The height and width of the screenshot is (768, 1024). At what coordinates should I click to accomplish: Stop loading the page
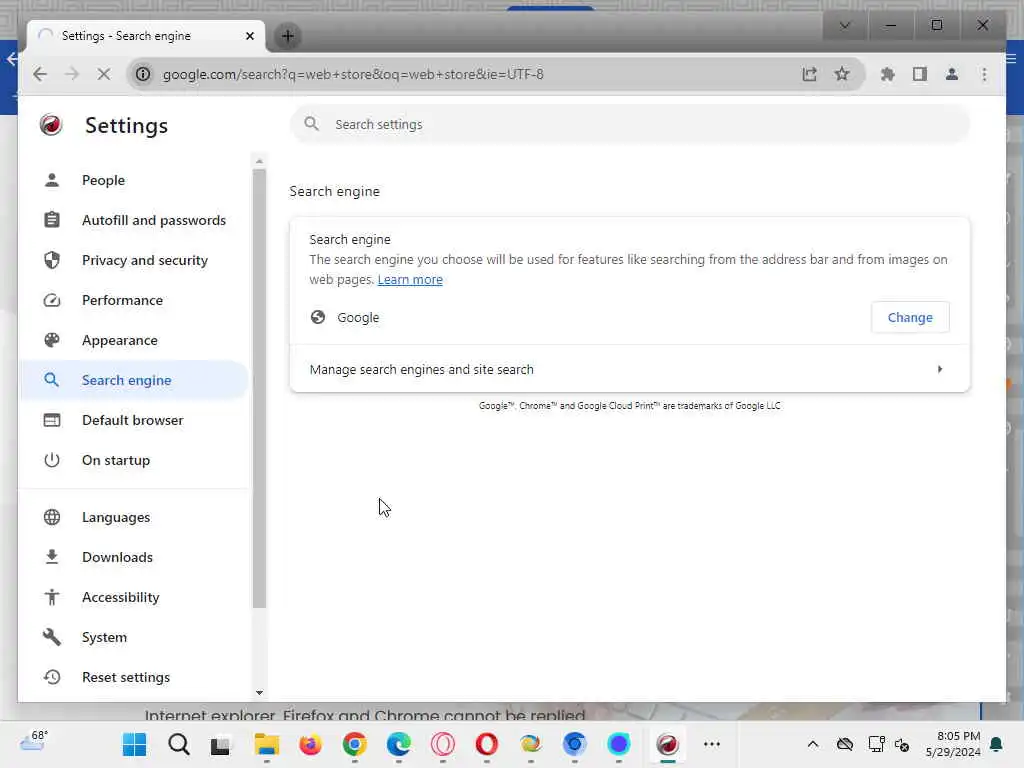pos(104,74)
